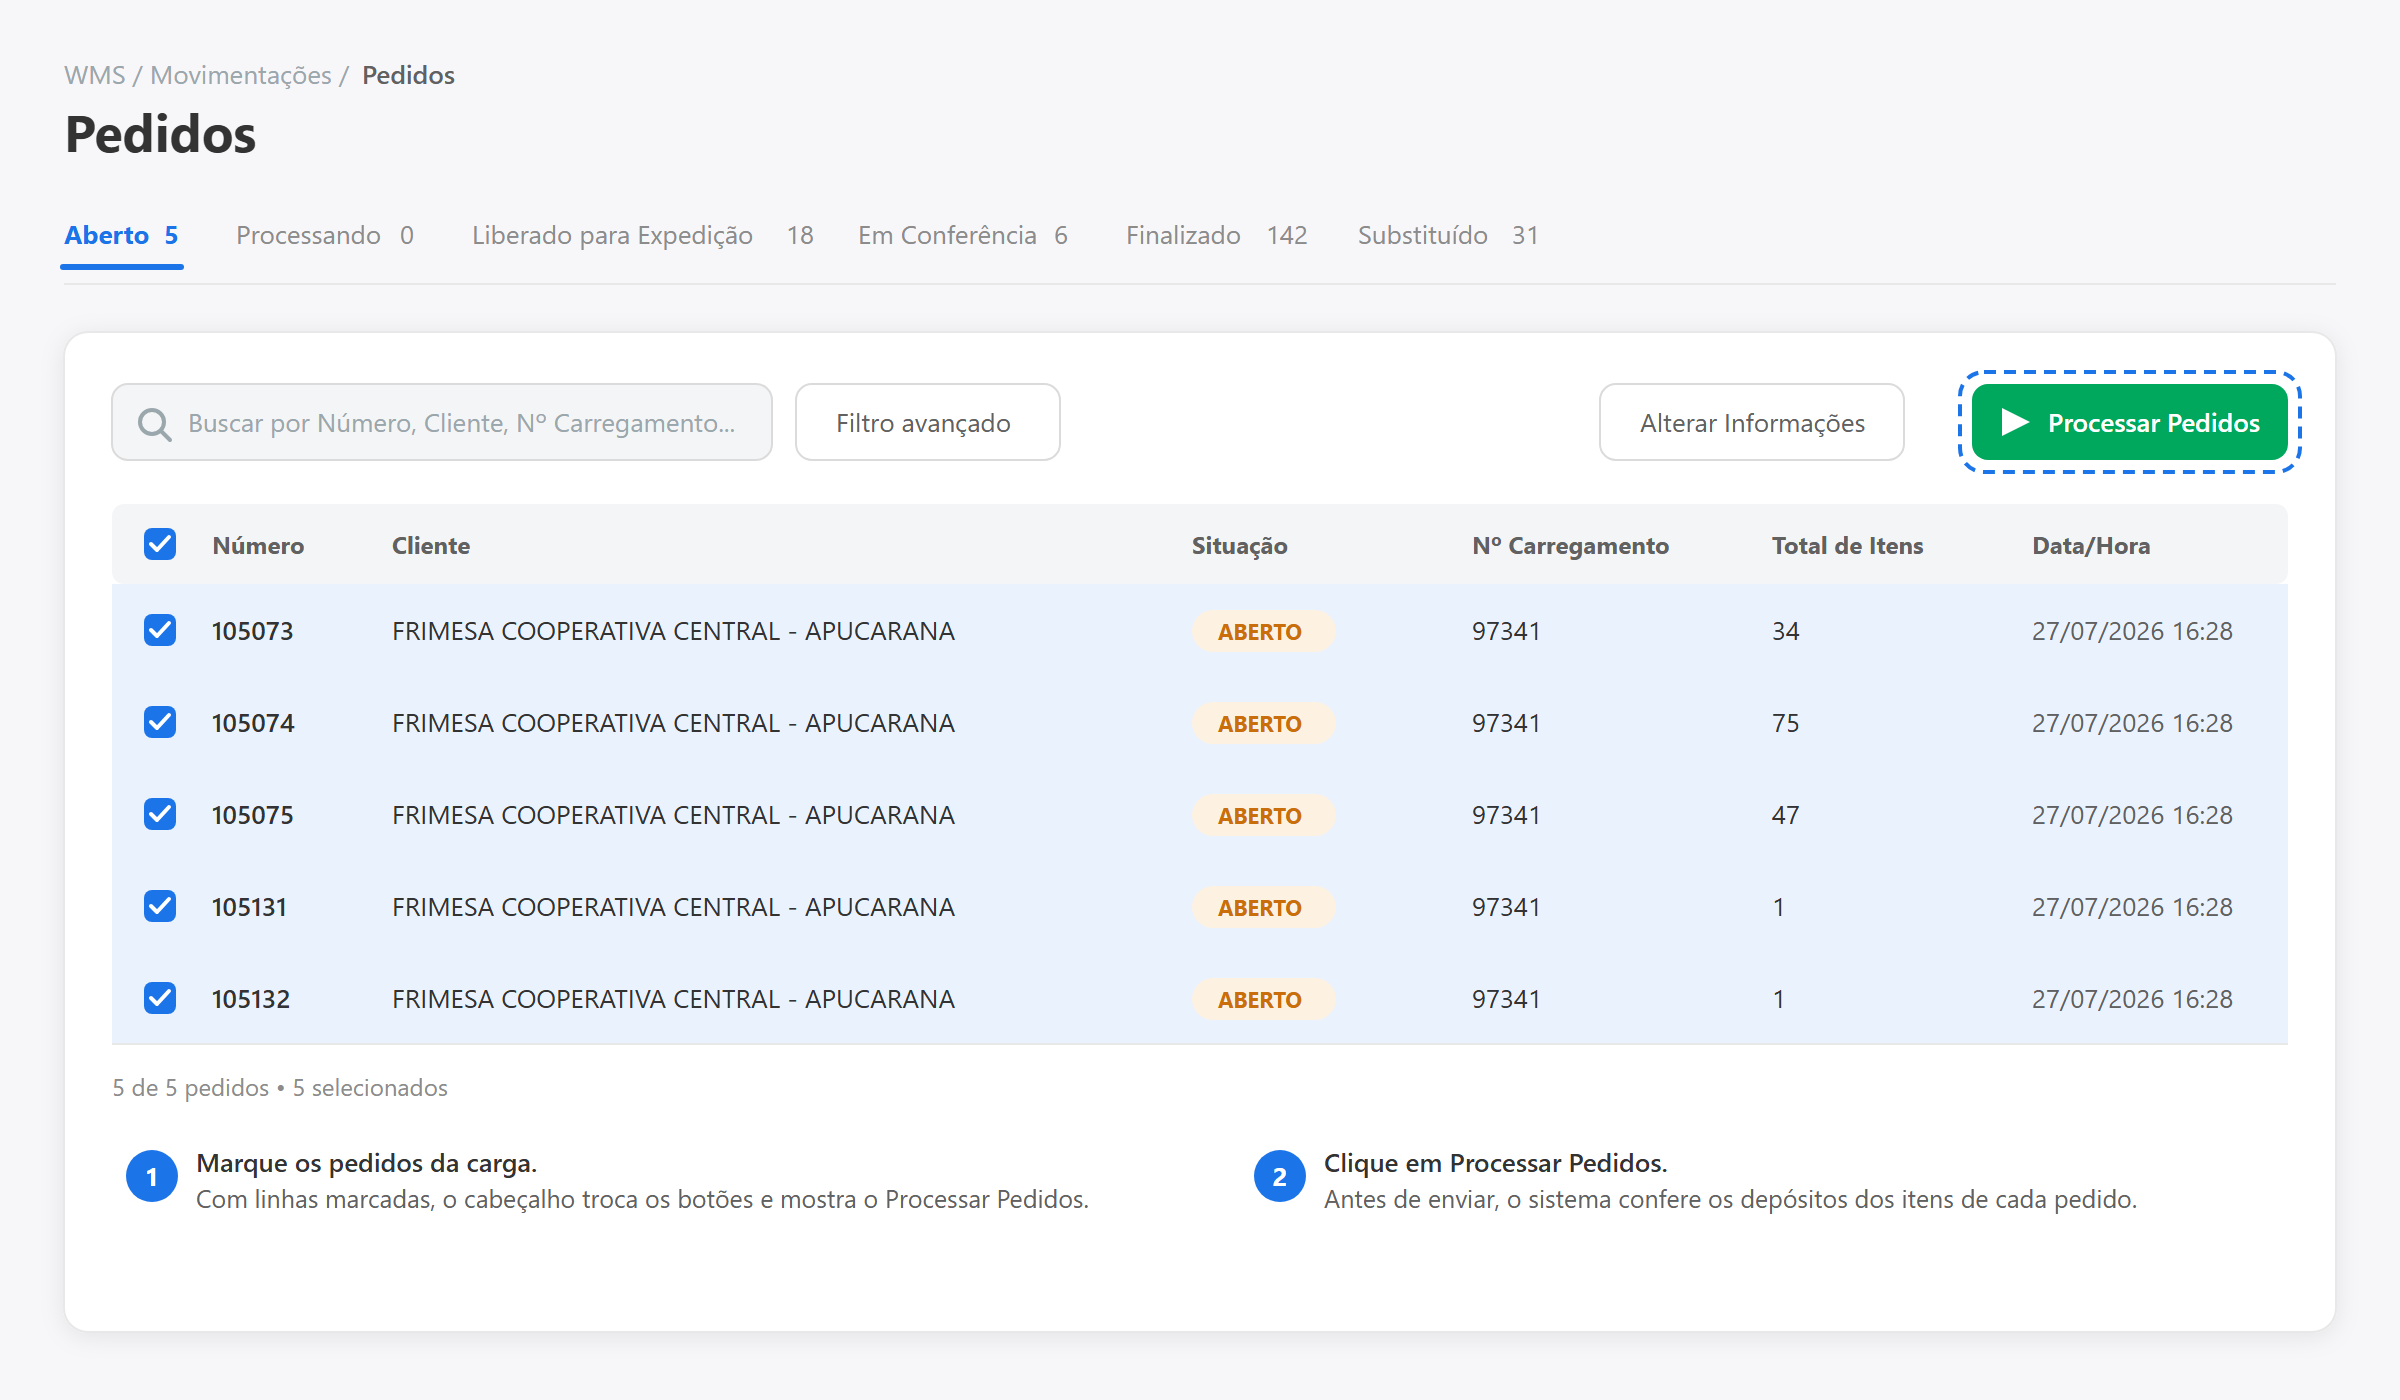This screenshot has height=1400, width=2400.
Task: Select order number 105131
Action: click(249, 908)
